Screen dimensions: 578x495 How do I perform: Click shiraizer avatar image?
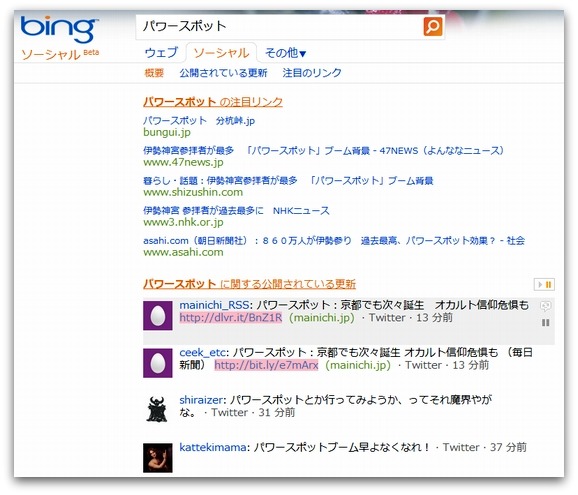[x=157, y=409]
